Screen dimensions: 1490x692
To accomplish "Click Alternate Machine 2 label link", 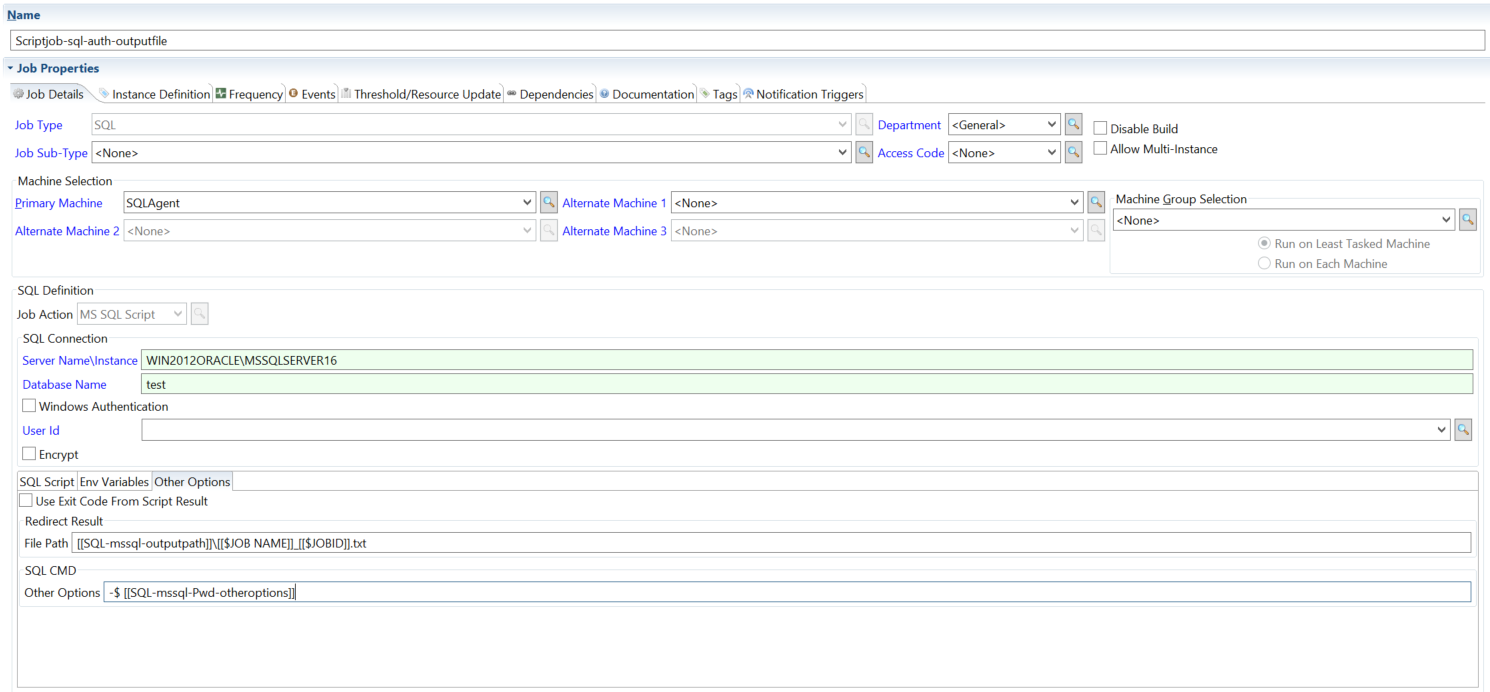I will point(67,231).
